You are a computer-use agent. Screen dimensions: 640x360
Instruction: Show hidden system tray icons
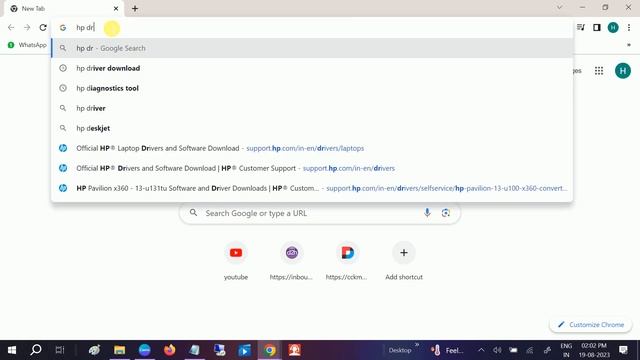[481, 350]
